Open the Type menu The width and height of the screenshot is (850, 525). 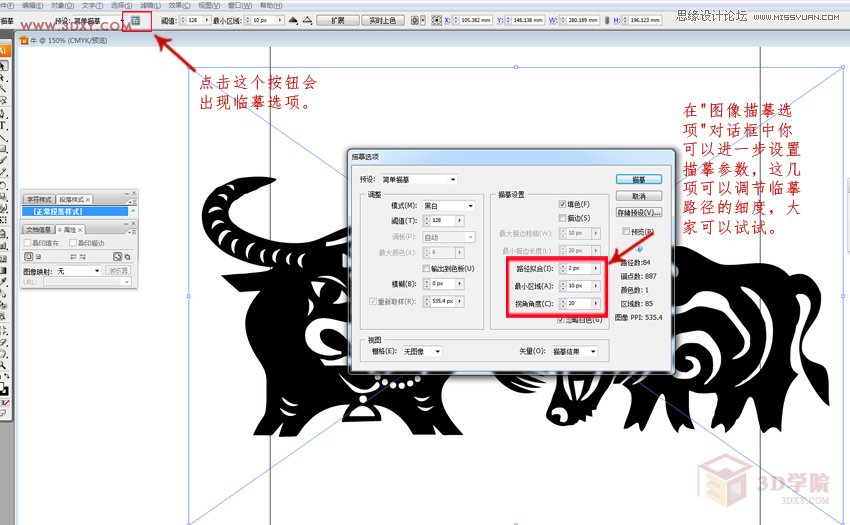(x=92, y=5)
